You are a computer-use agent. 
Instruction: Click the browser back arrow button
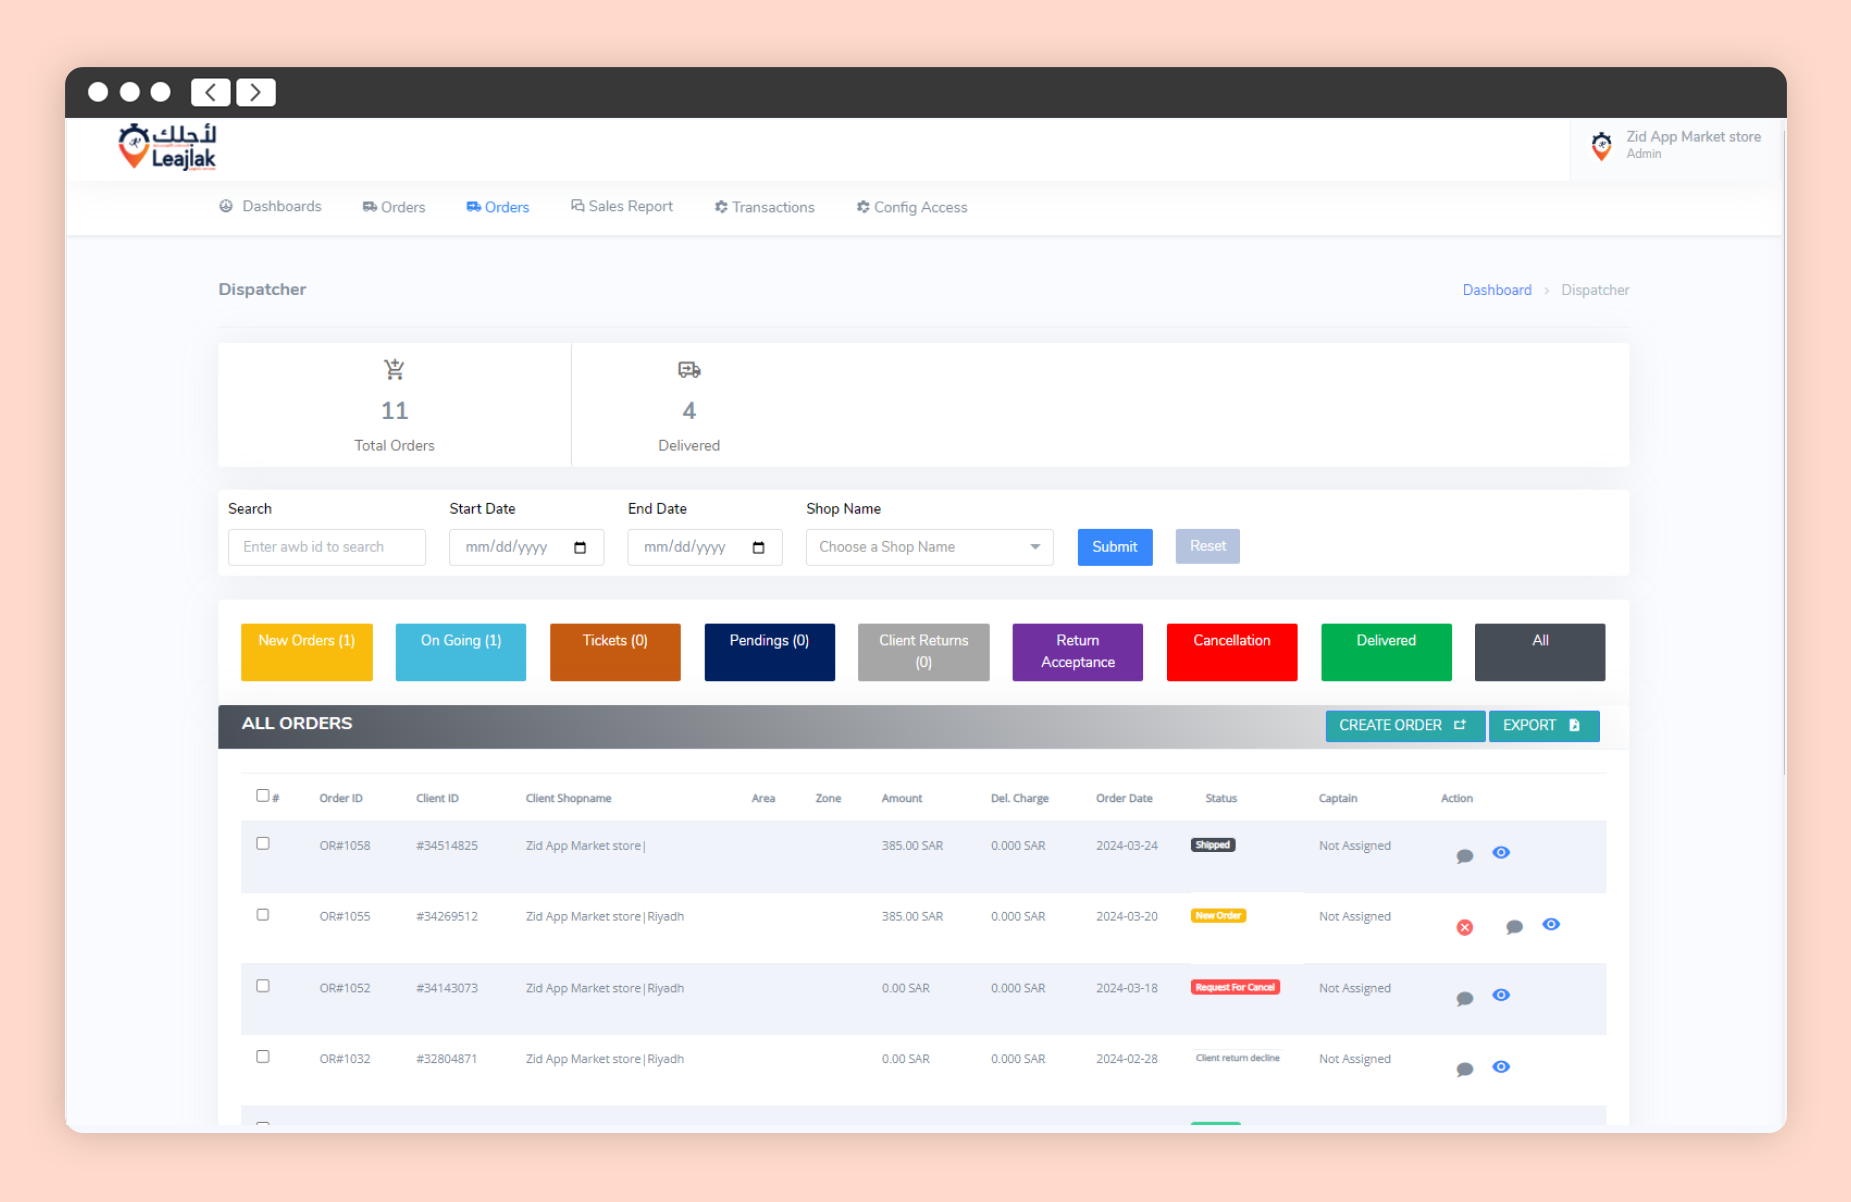point(210,93)
